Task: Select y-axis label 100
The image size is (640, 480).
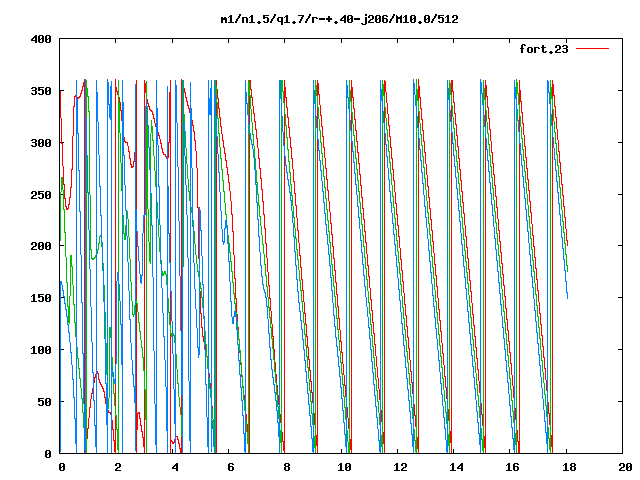Action: (41, 350)
